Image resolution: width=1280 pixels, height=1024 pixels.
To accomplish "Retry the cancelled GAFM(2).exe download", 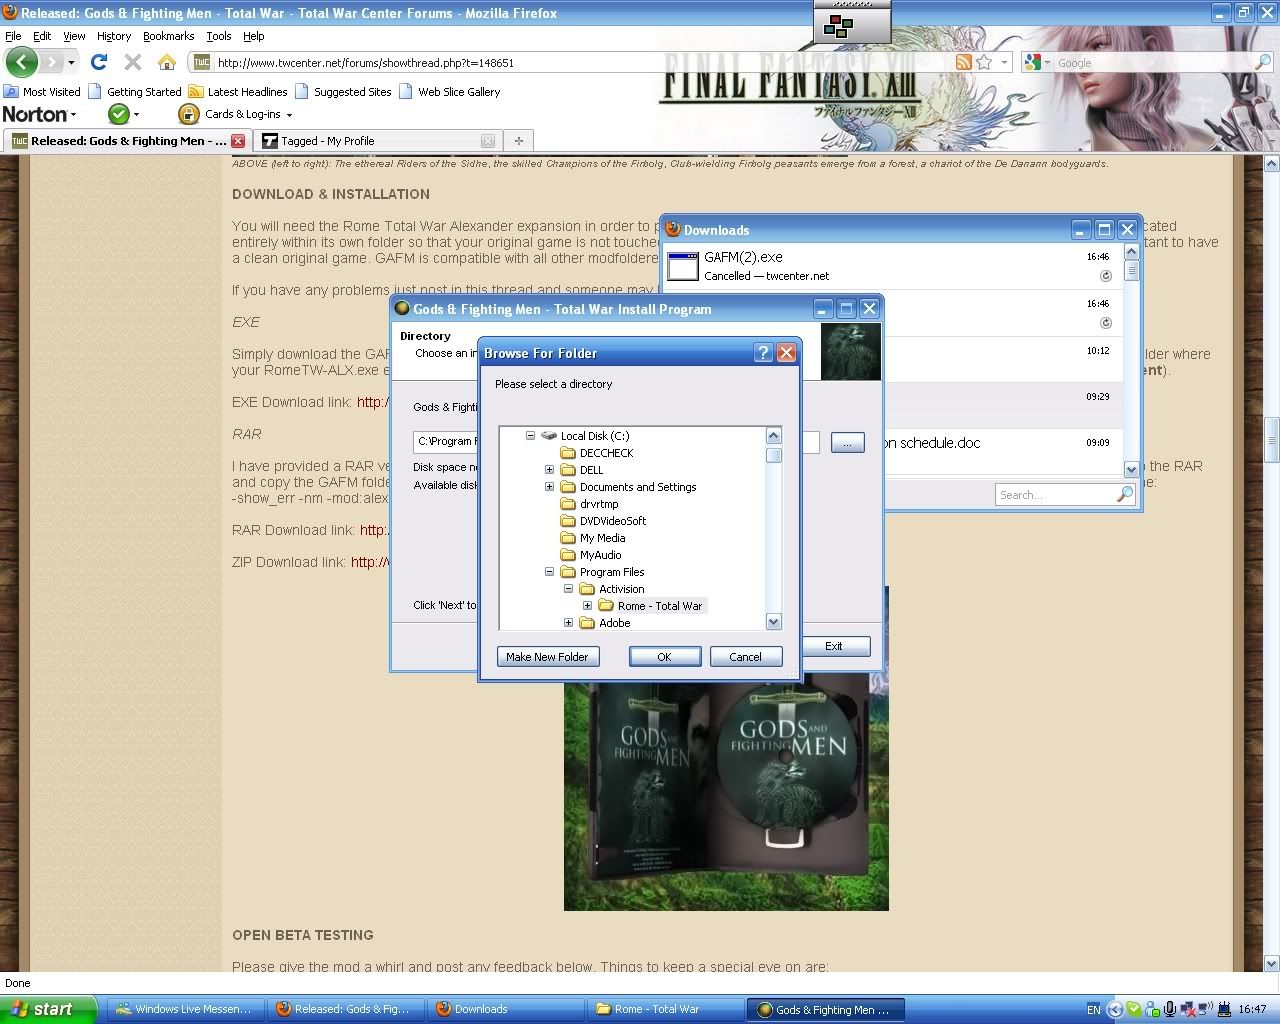I will (x=1105, y=276).
